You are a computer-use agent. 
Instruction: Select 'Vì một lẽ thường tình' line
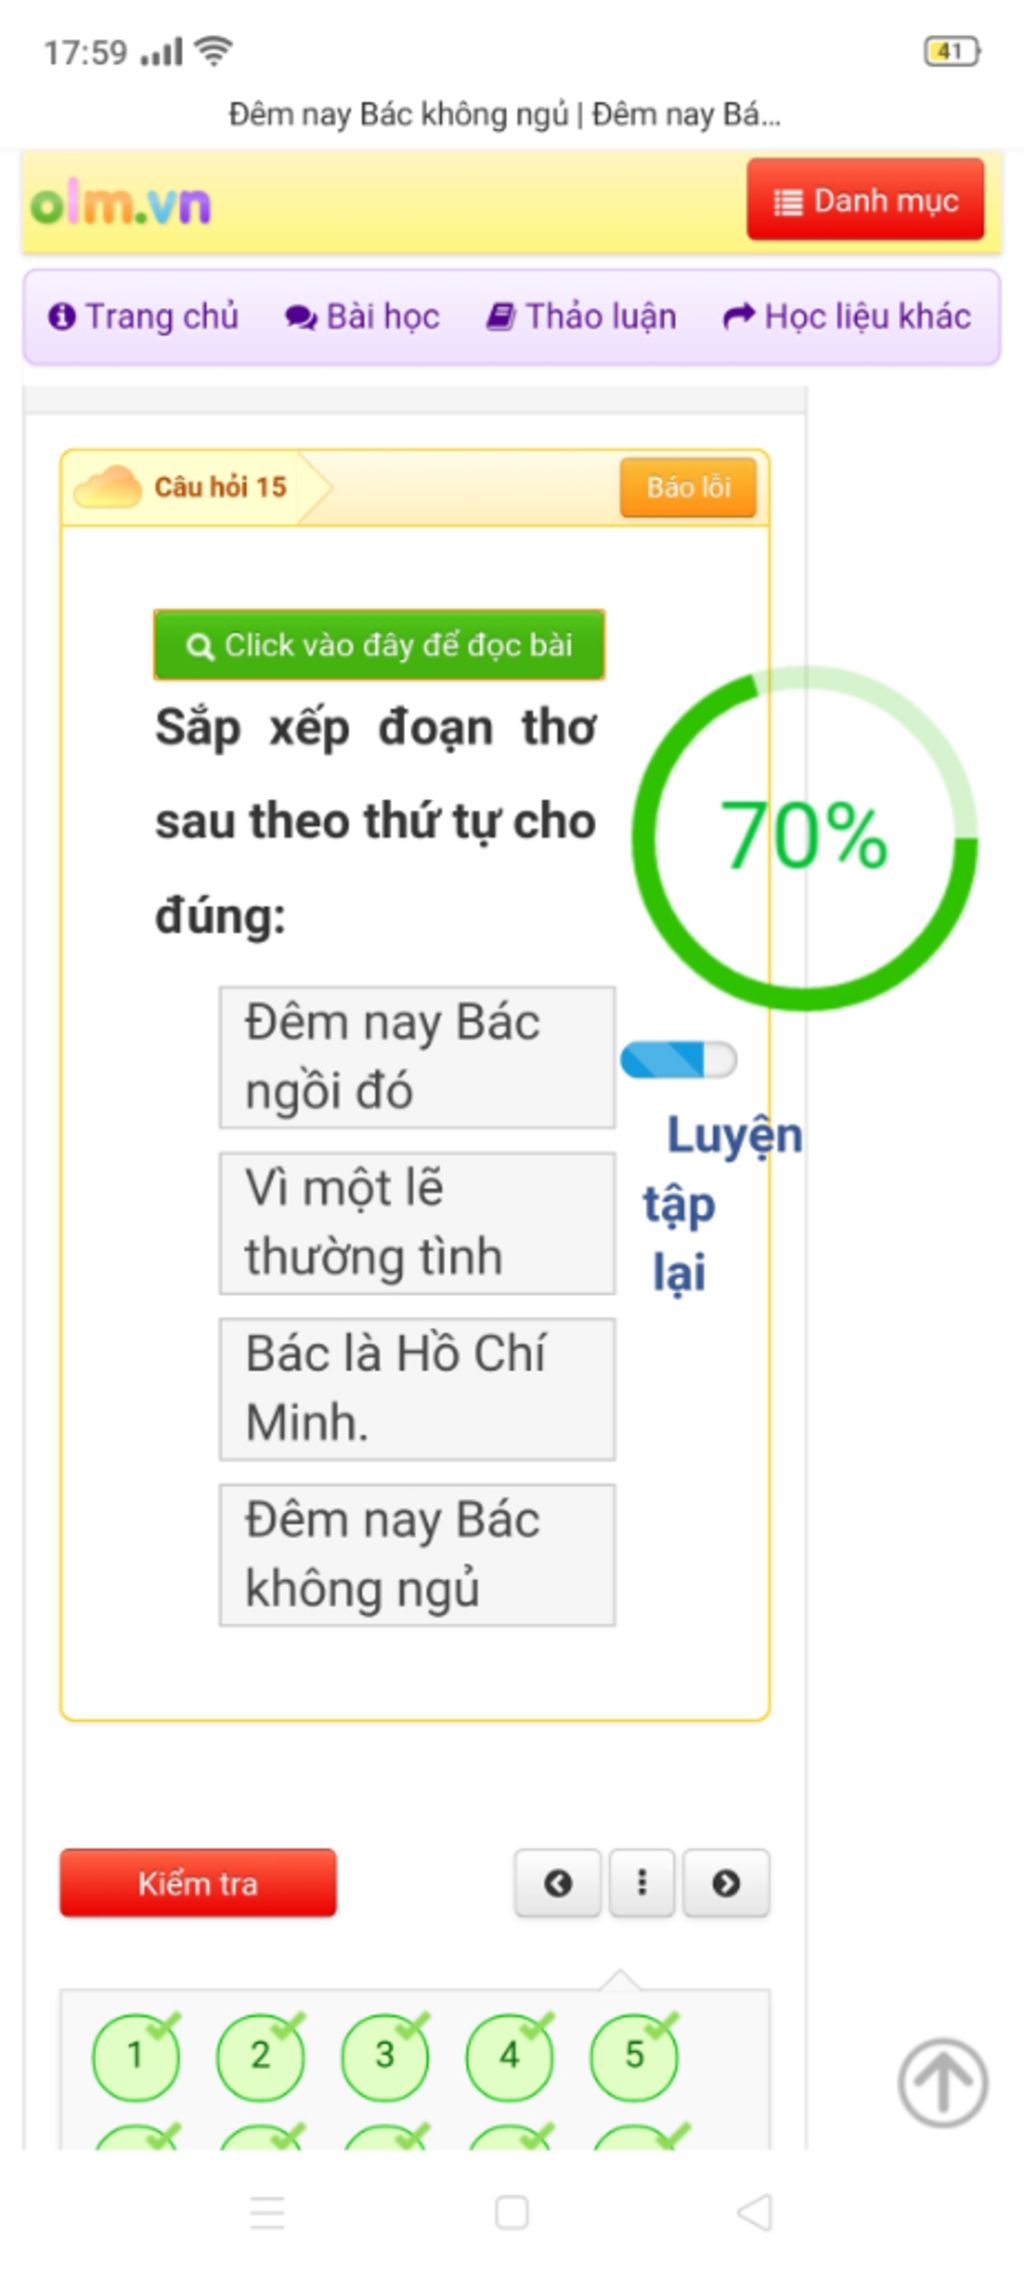tap(417, 1223)
